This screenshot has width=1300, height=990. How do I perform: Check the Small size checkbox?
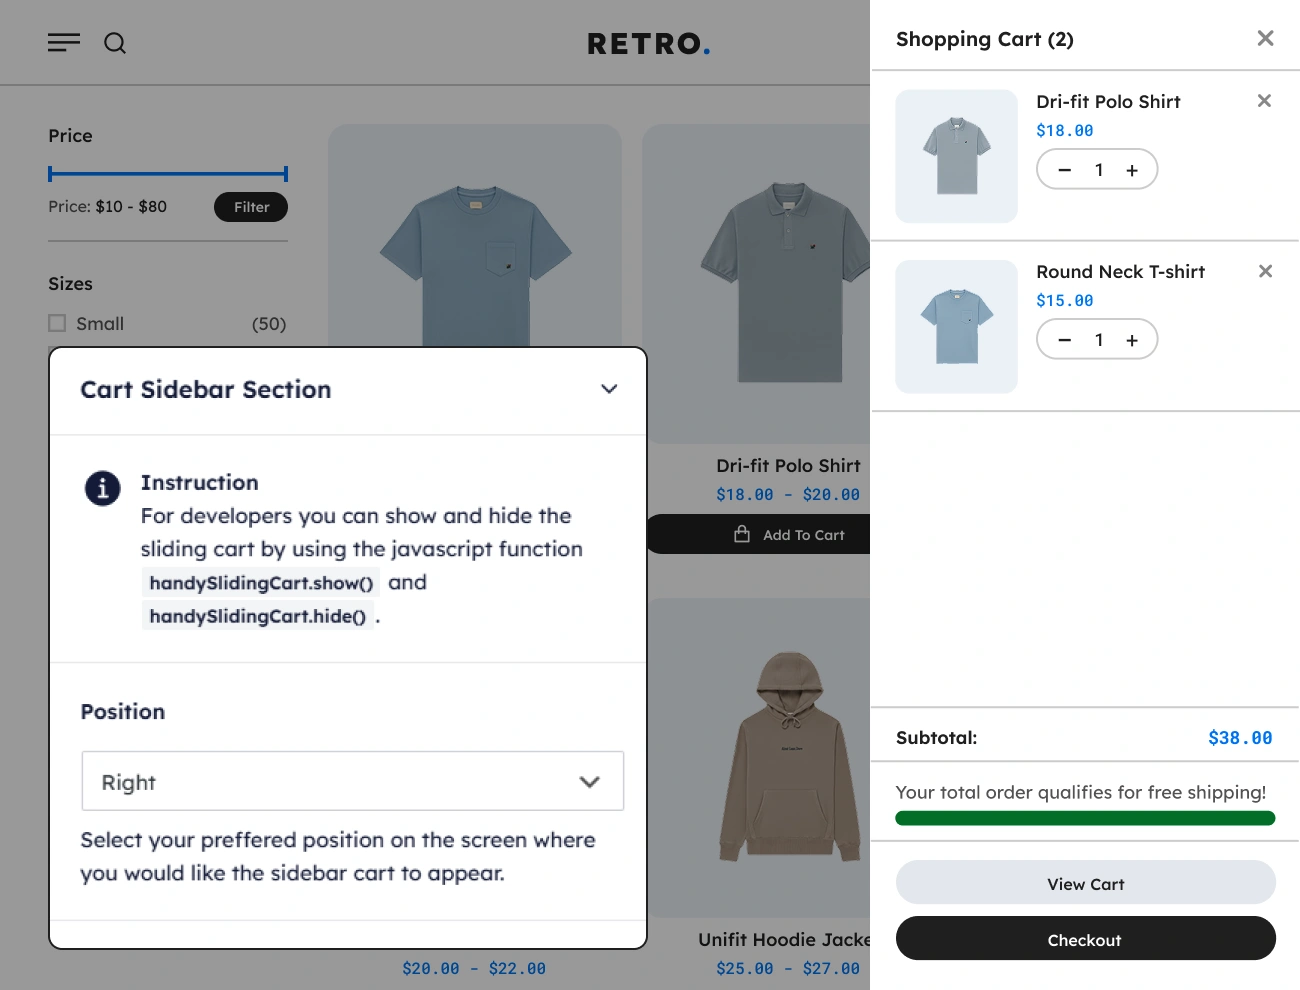(x=57, y=323)
